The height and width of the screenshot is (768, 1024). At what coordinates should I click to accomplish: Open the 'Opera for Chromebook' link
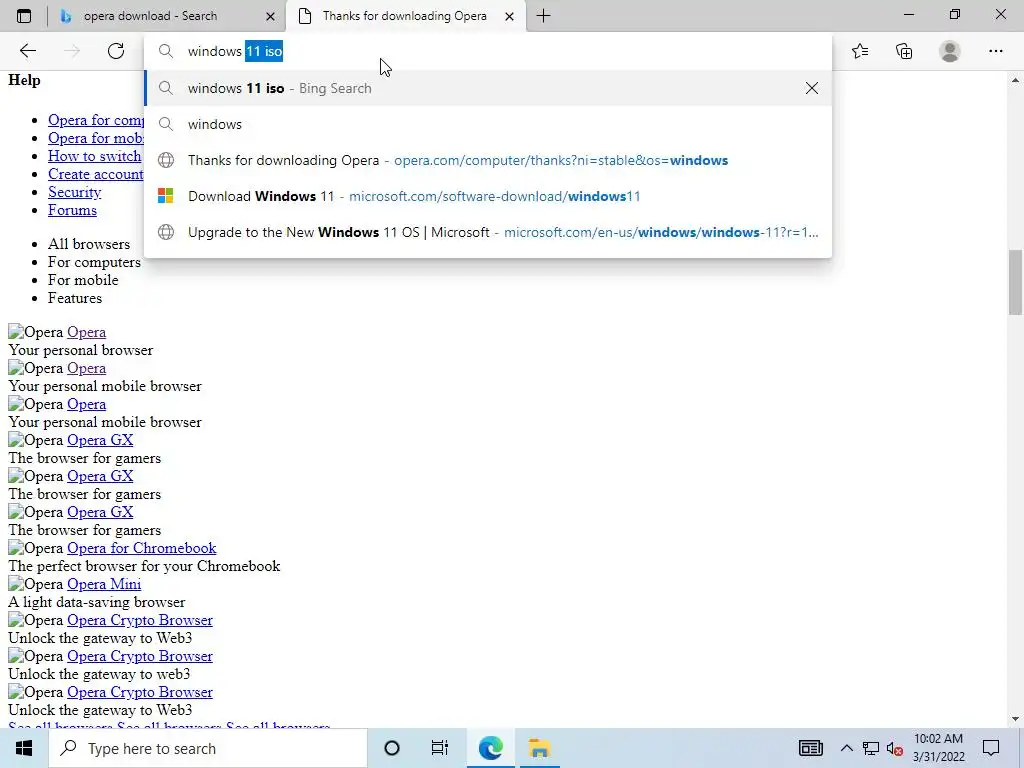tap(142, 548)
